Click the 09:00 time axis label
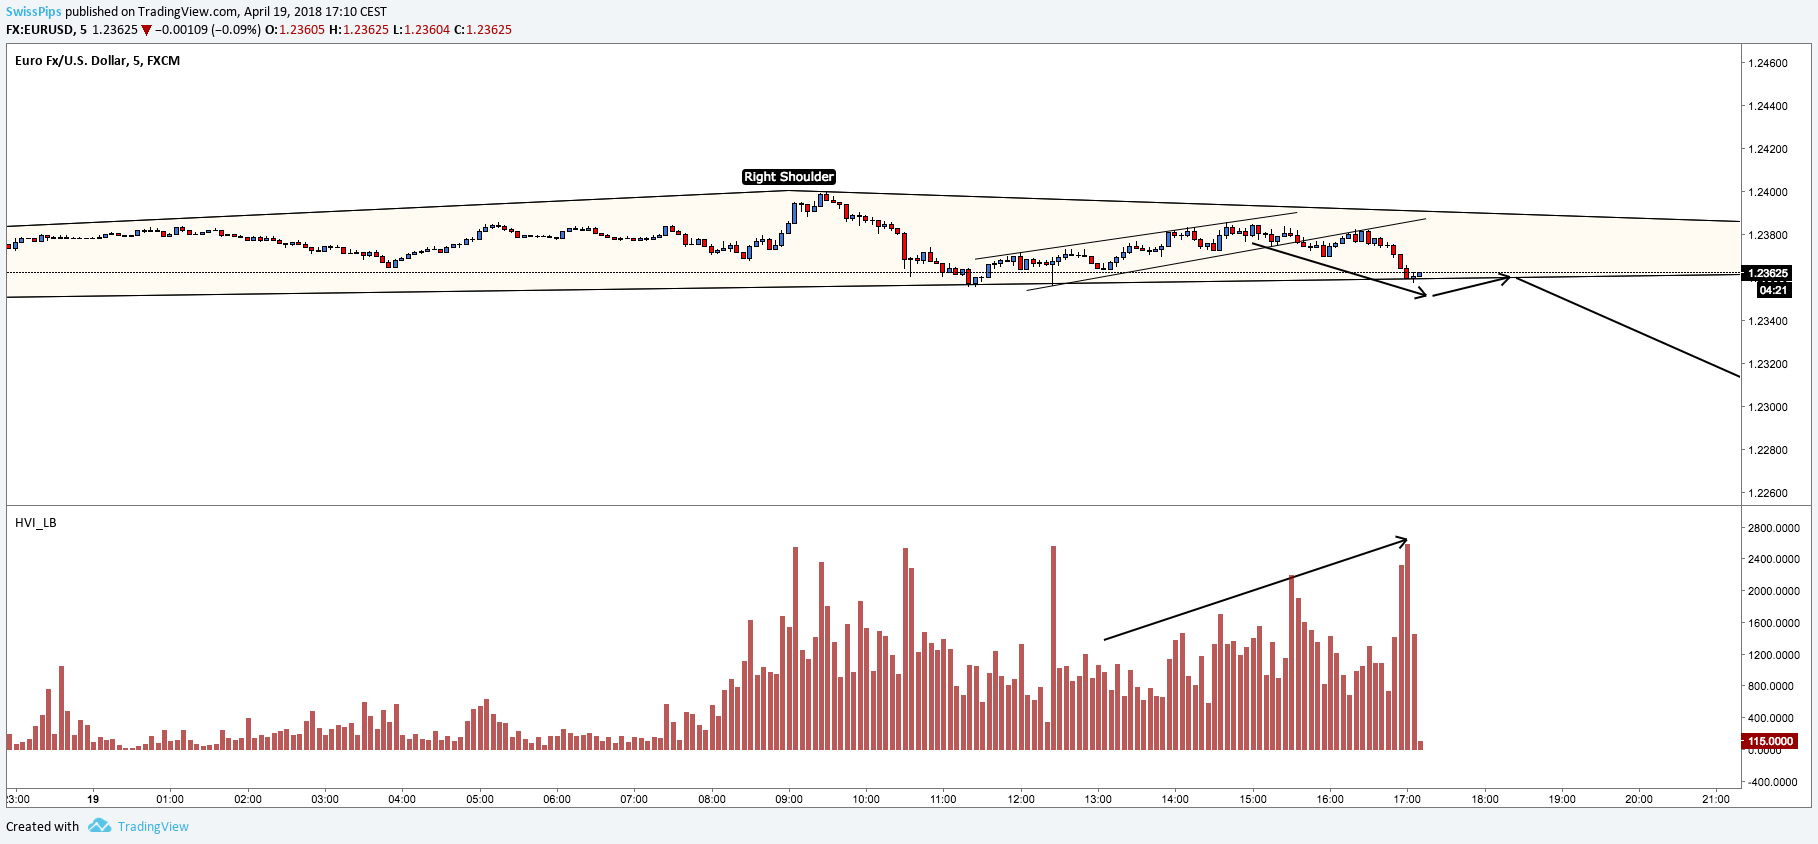The image size is (1818, 844). 789,799
